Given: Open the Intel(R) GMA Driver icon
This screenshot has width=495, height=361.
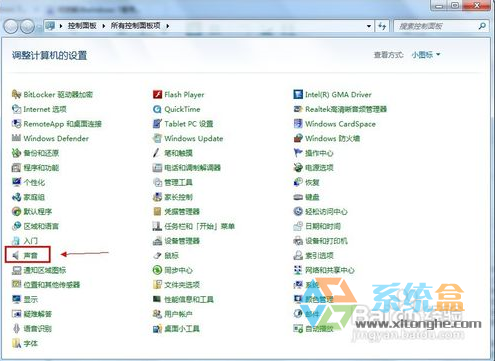Looking at the screenshot, I should (x=298, y=94).
